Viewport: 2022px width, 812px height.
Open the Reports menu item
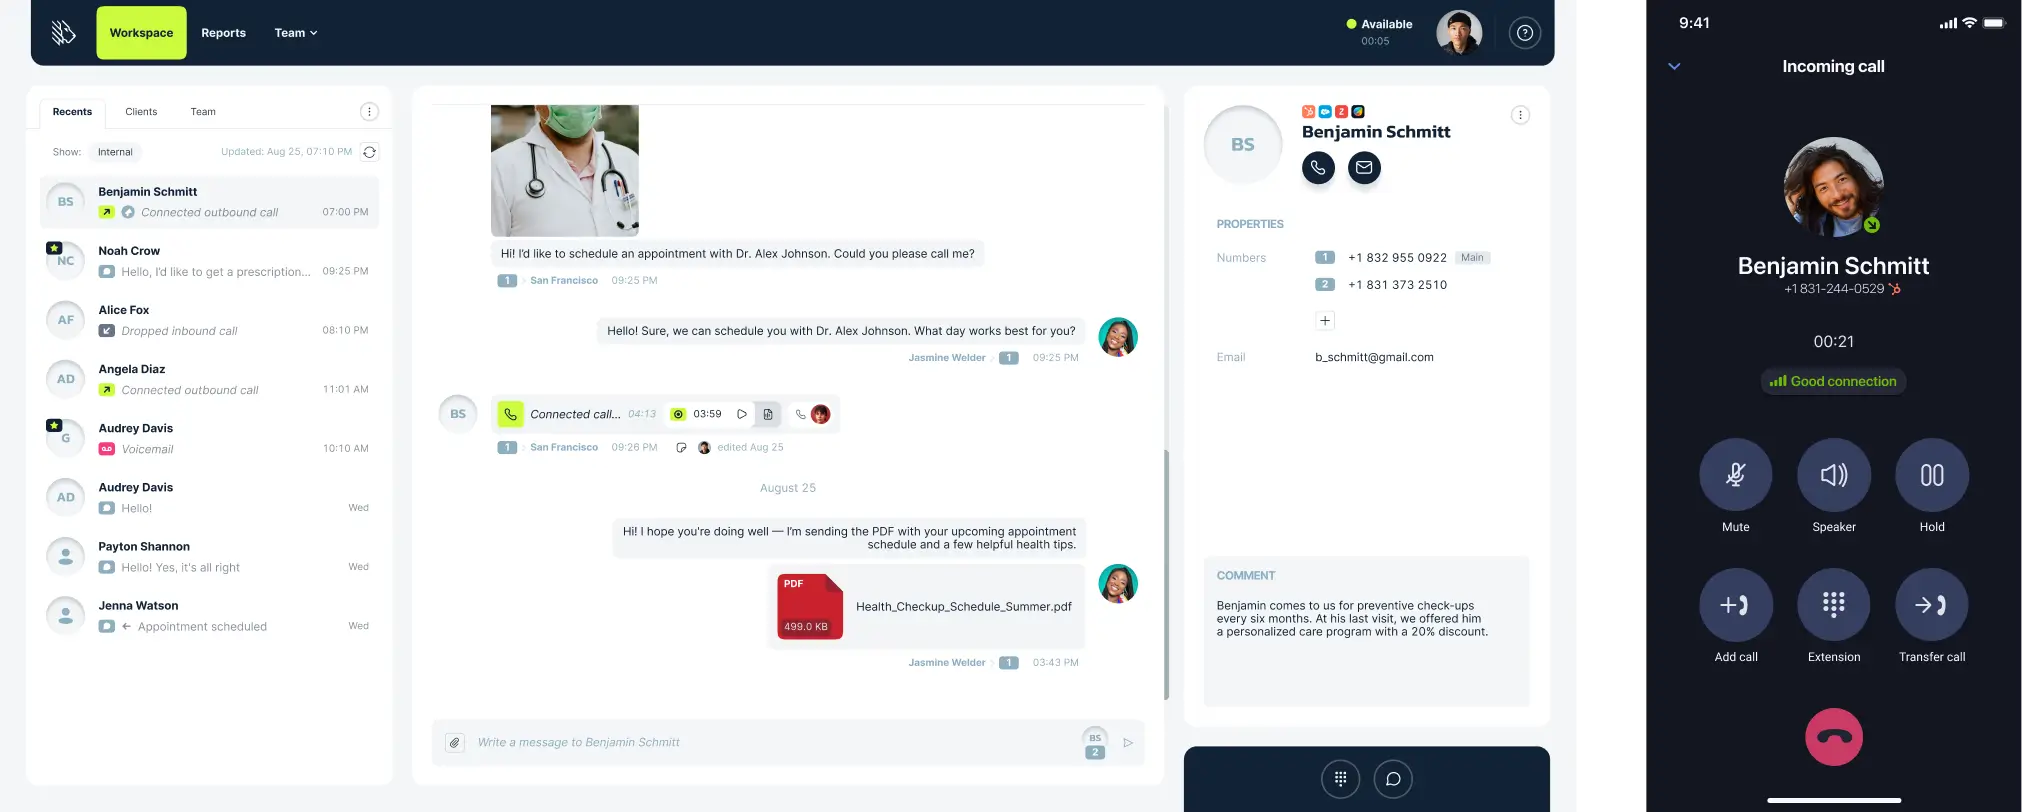pos(223,33)
